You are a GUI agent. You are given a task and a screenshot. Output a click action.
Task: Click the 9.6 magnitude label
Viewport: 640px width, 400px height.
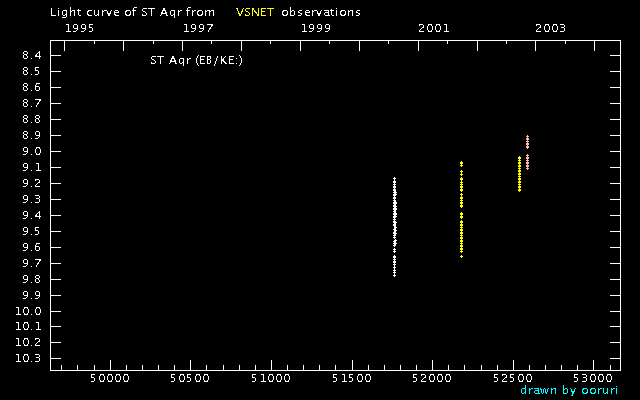pyautogui.click(x=32, y=247)
